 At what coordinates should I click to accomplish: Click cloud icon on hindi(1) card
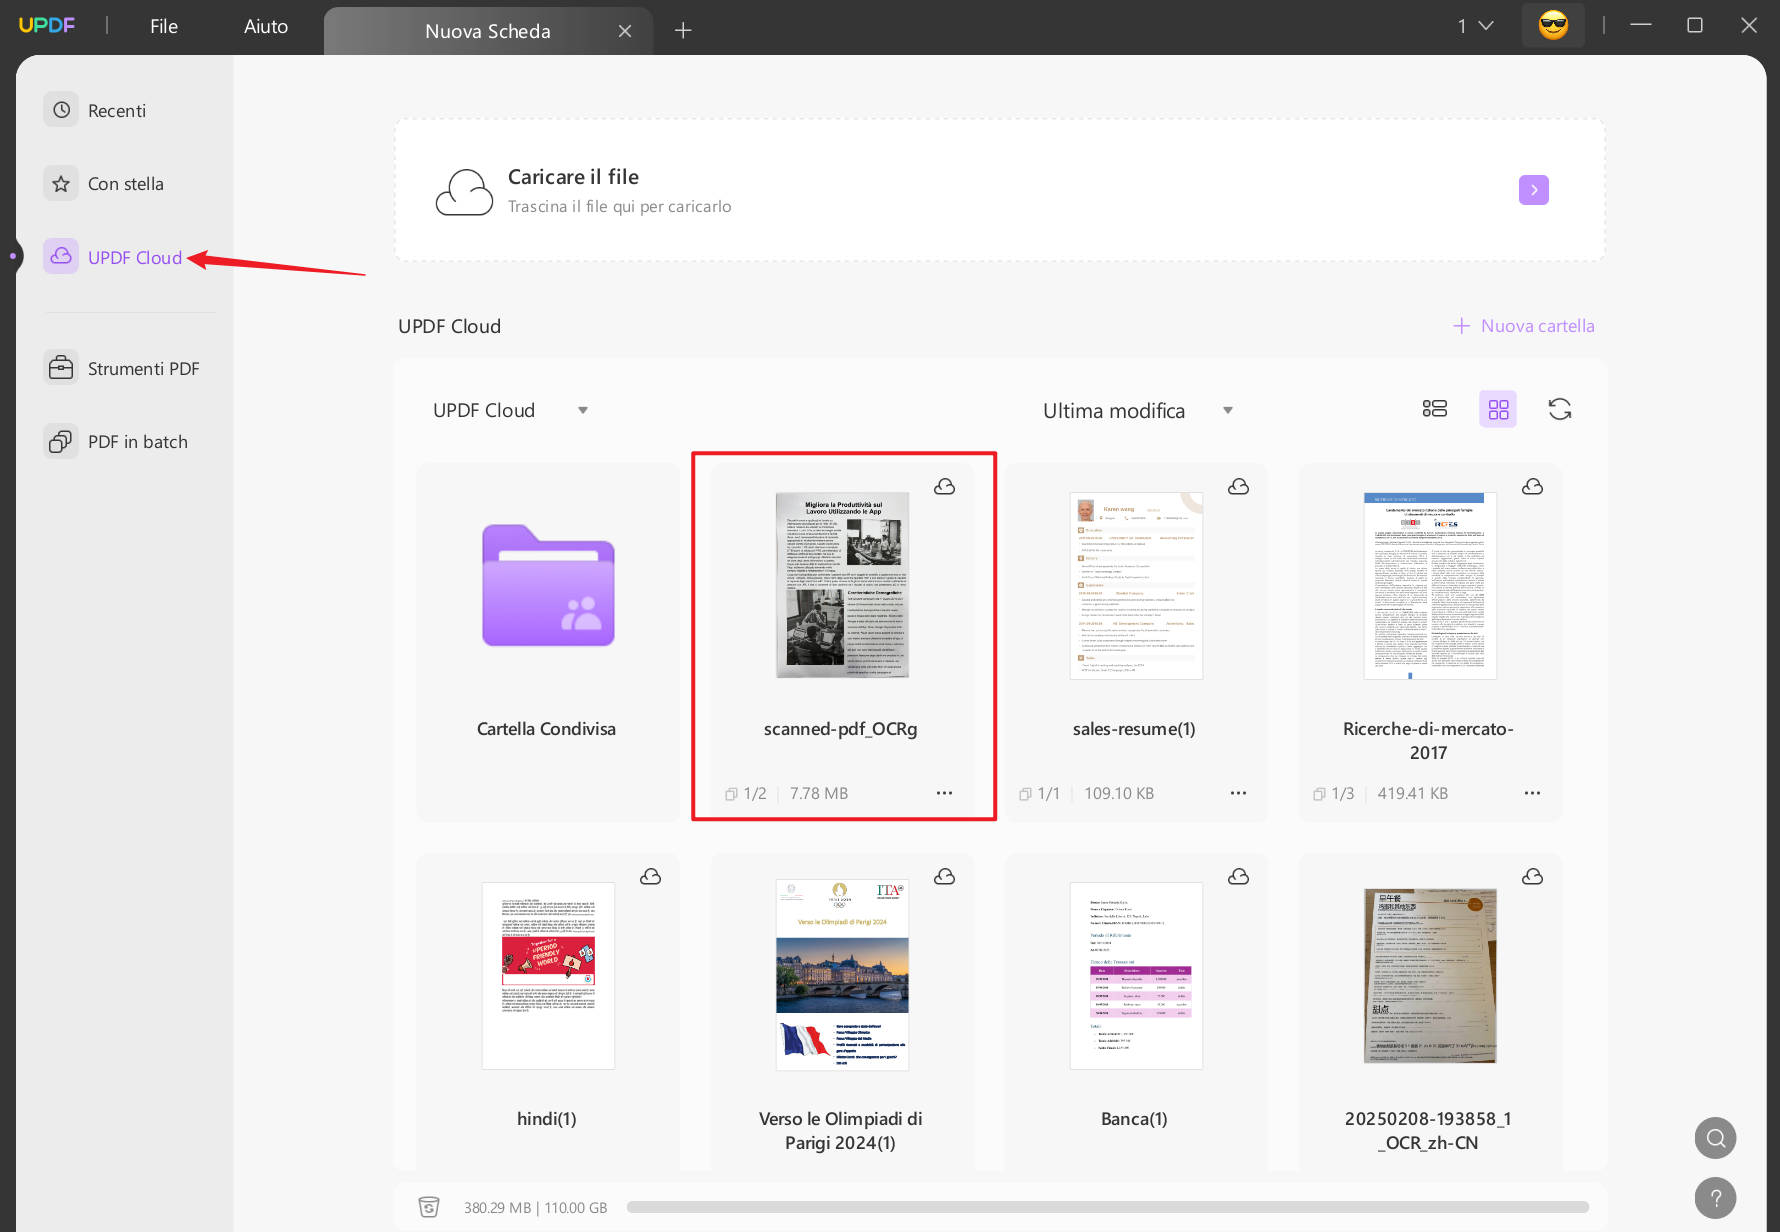pyautogui.click(x=650, y=876)
